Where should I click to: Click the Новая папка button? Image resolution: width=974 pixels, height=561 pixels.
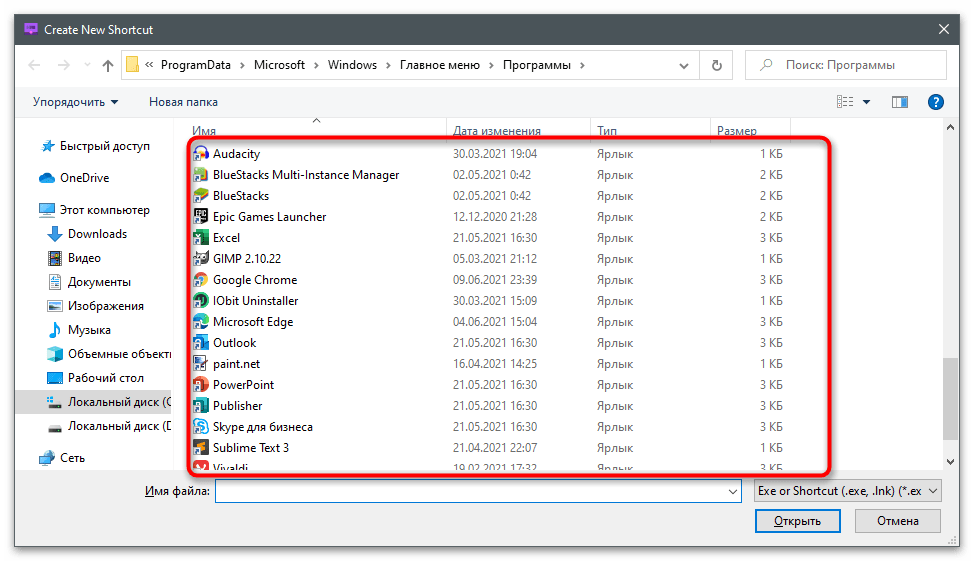click(183, 102)
